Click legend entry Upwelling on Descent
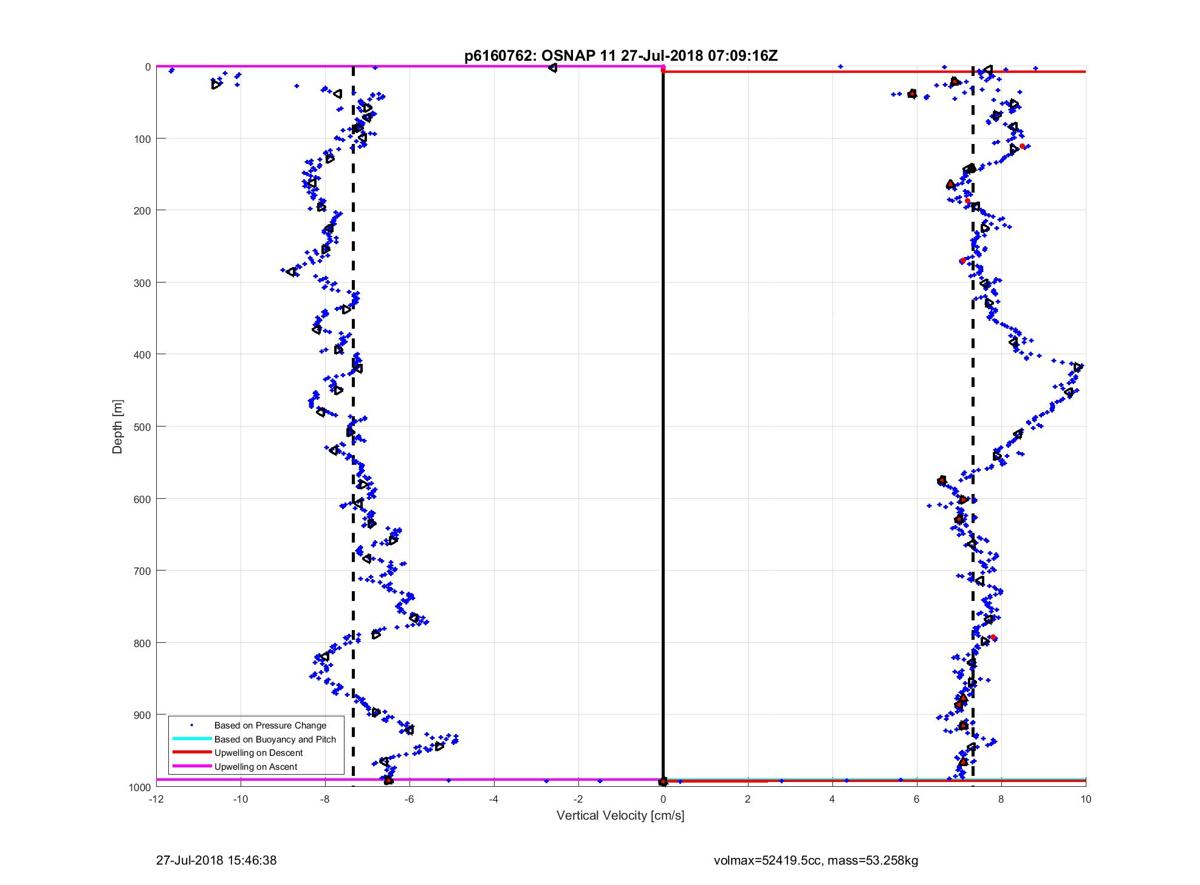This screenshot has width=1200, height=885. coord(258,753)
